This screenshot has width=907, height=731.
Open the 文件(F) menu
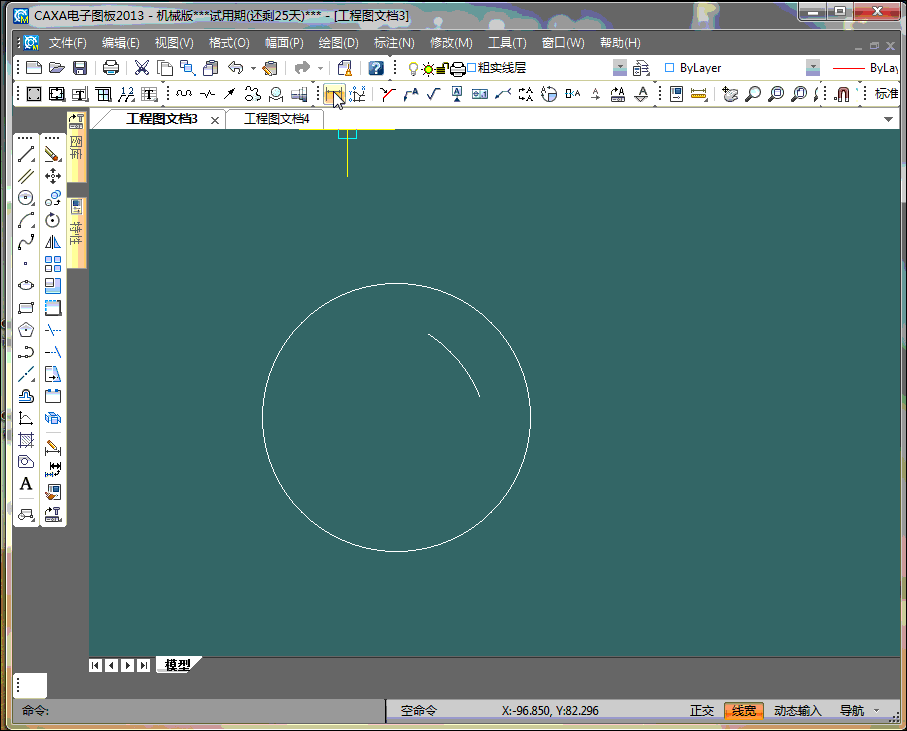[68, 43]
